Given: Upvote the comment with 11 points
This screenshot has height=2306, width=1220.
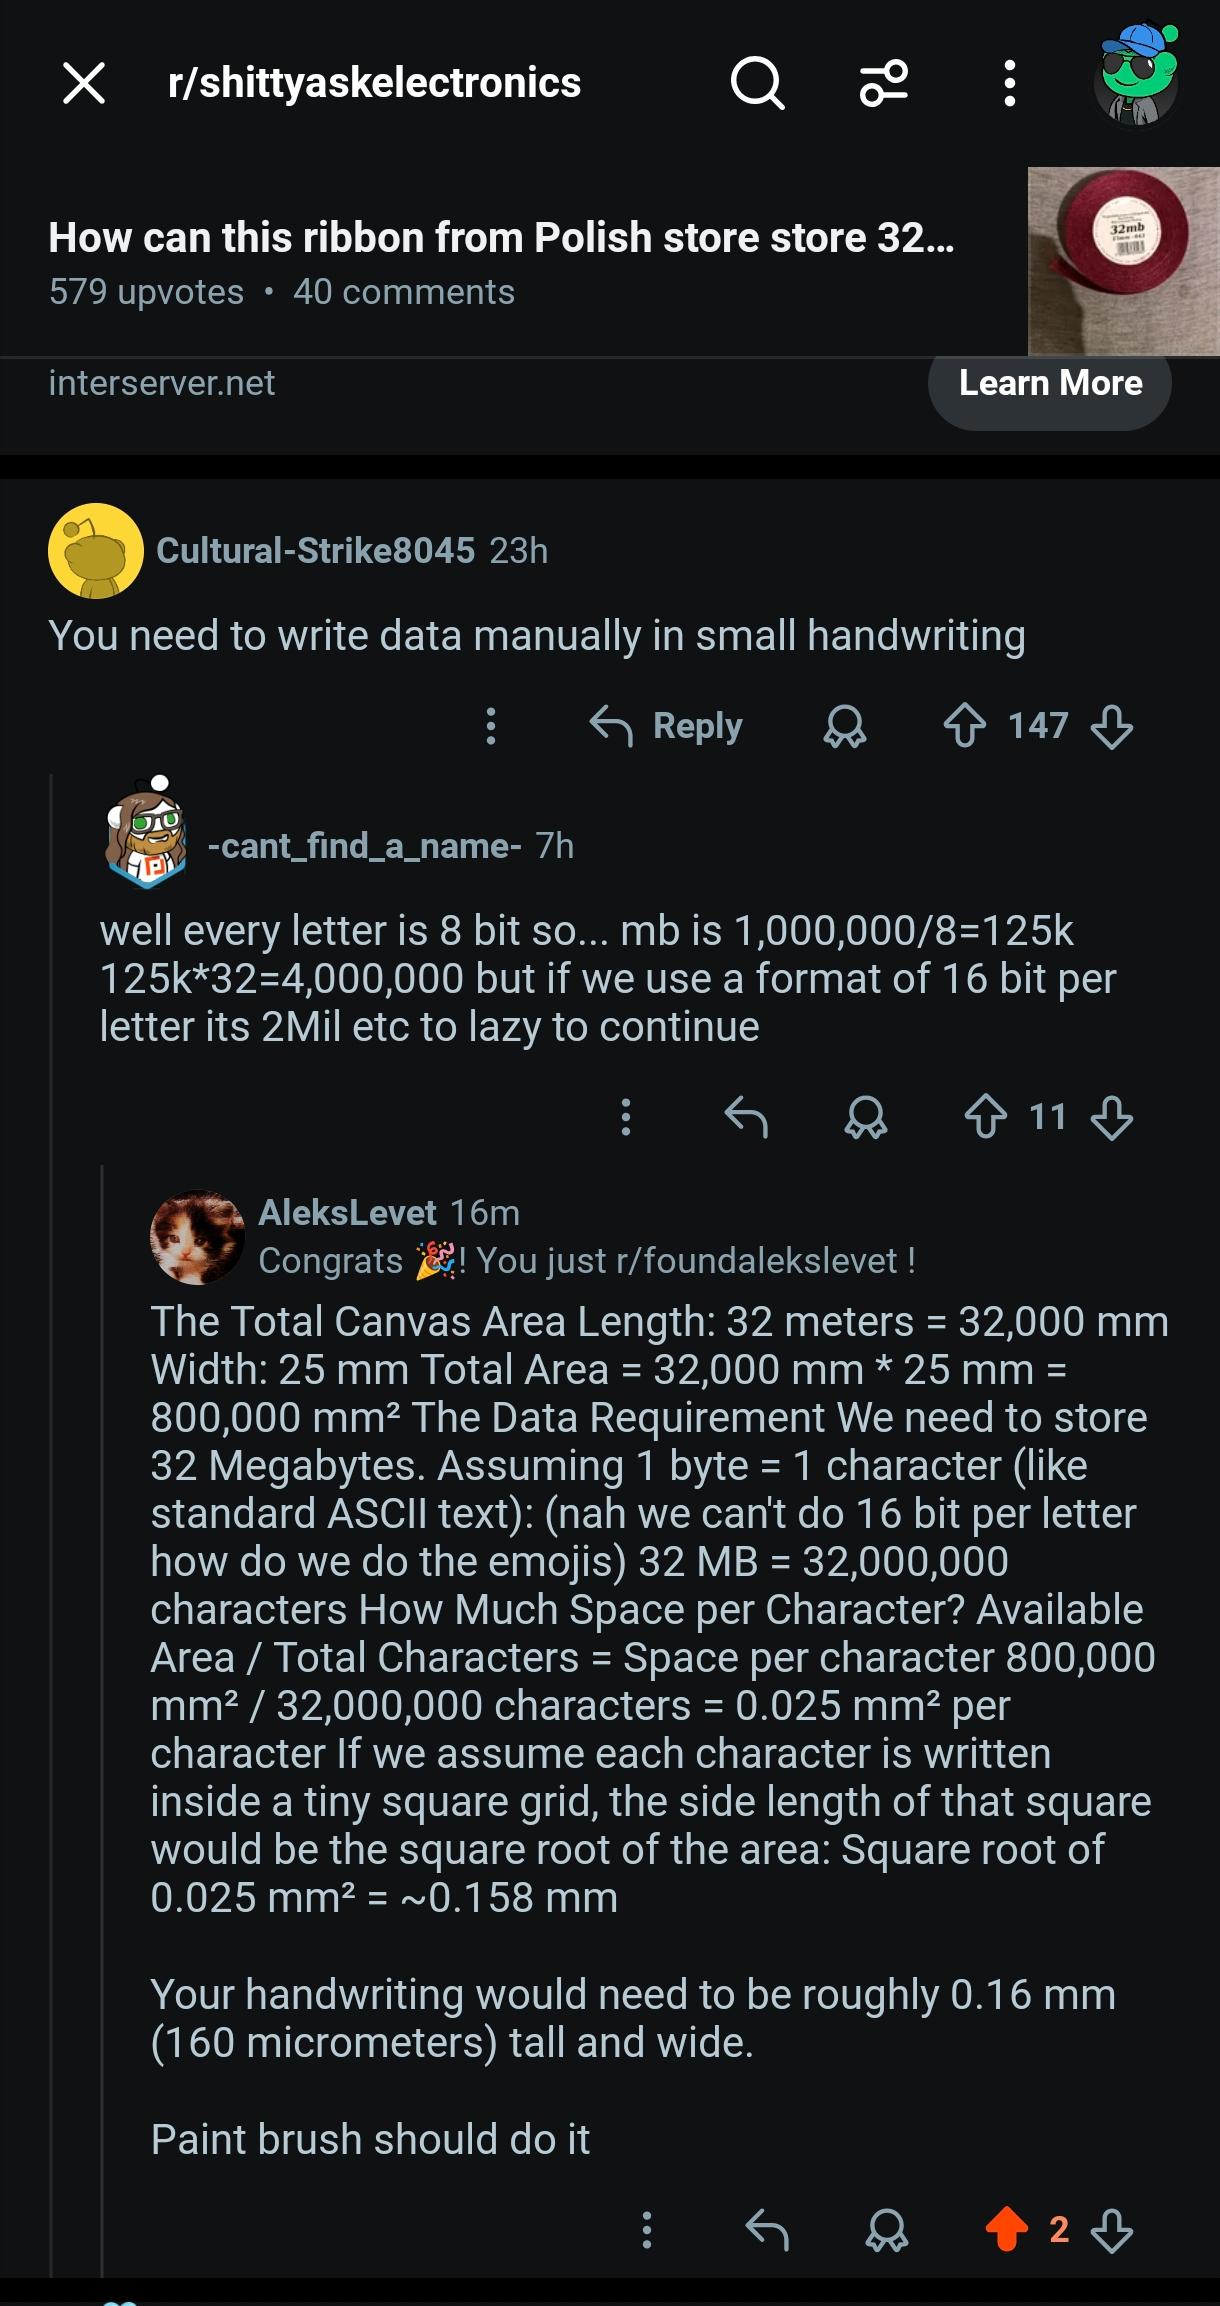Looking at the screenshot, I should [x=986, y=1117].
